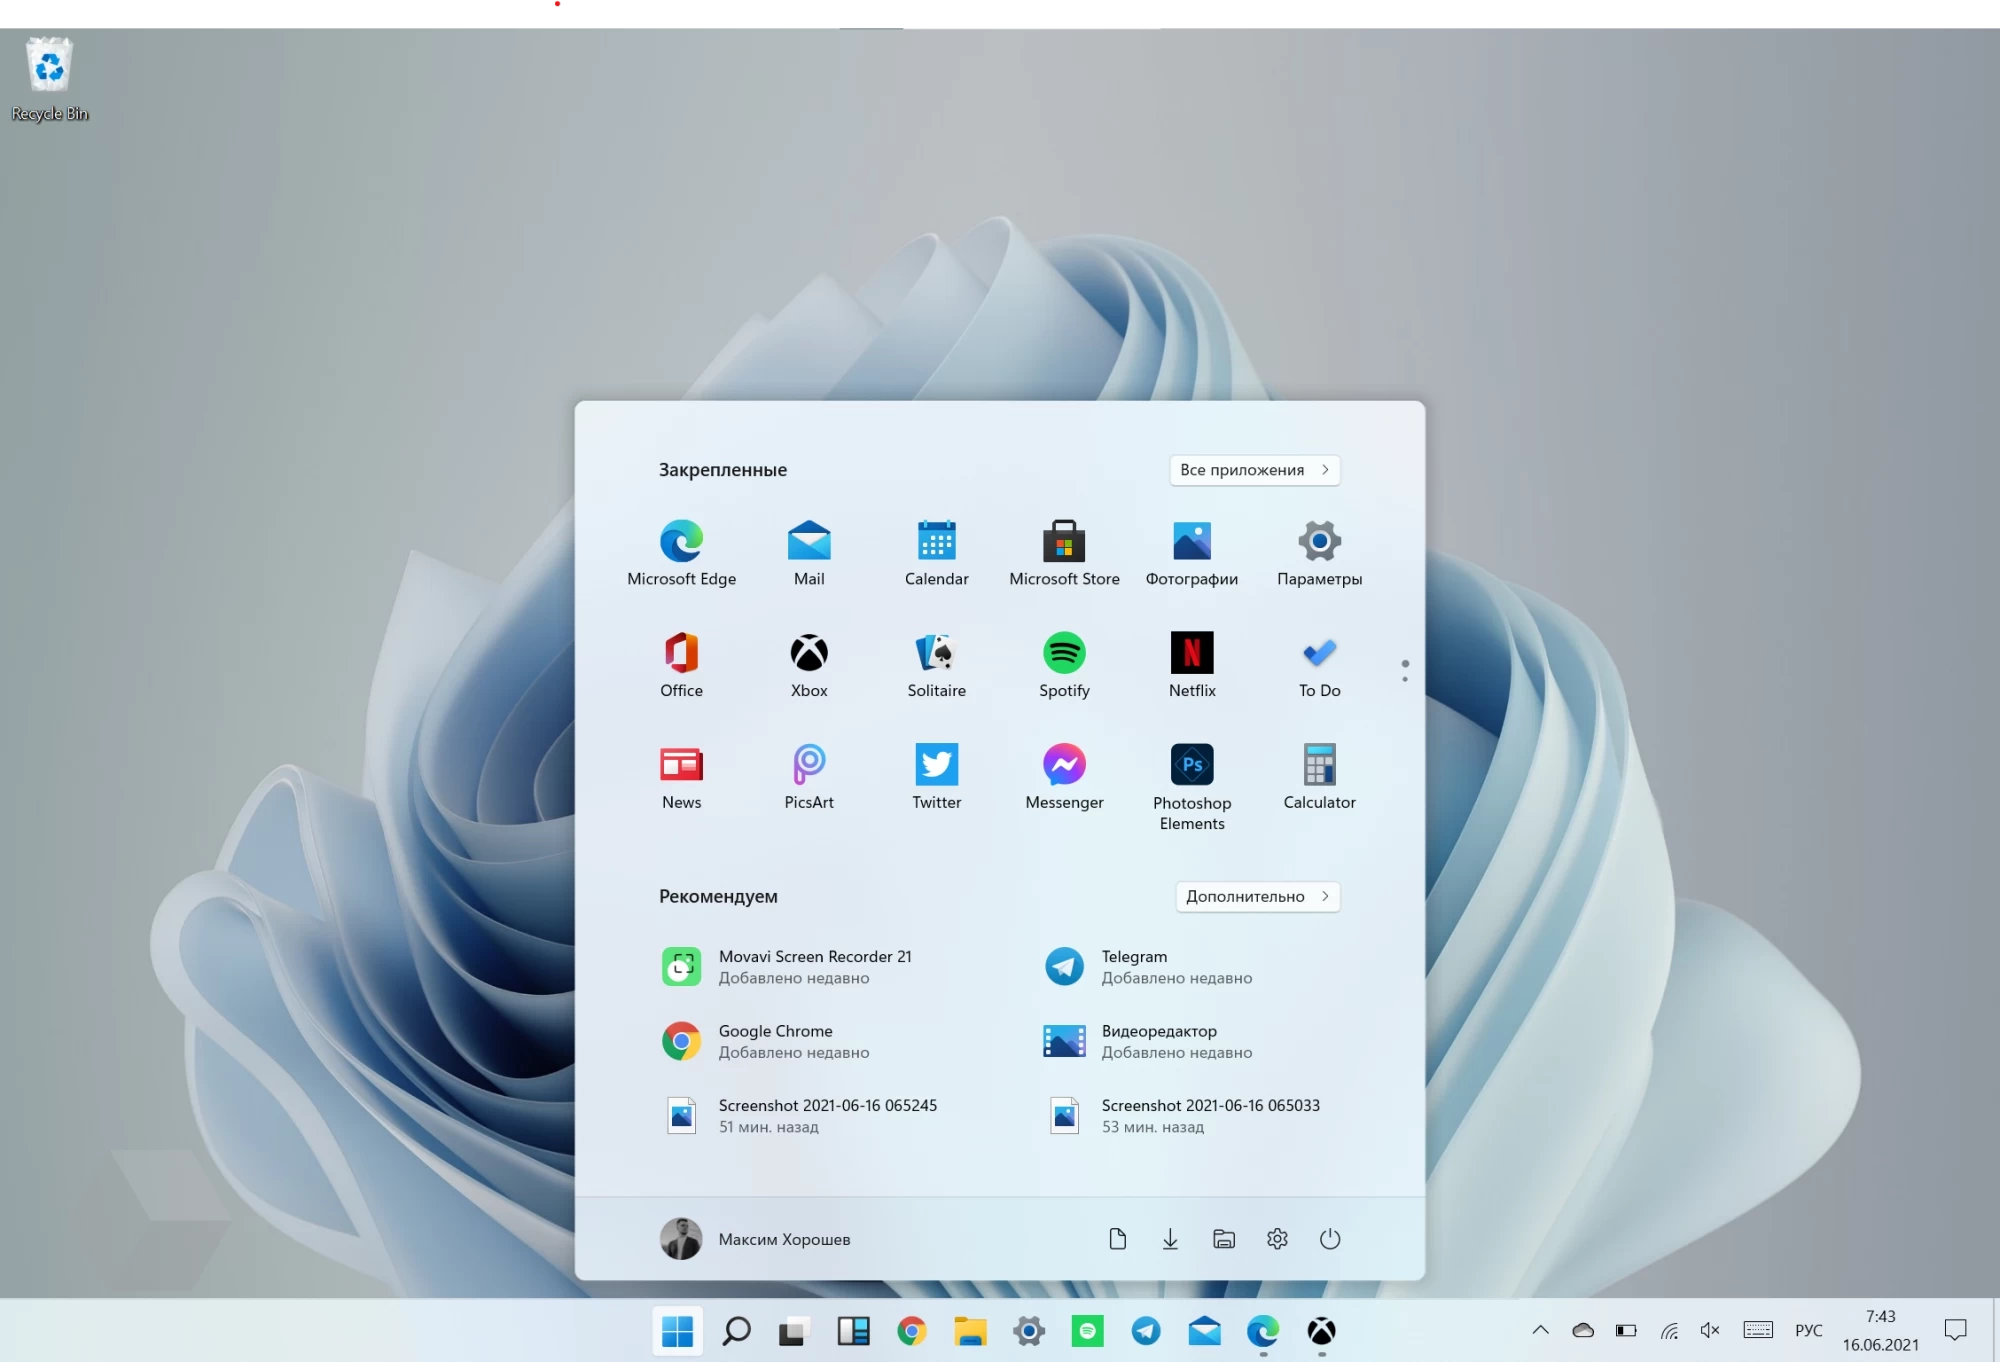Open Widgets panel from taskbar

(x=853, y=1331)
